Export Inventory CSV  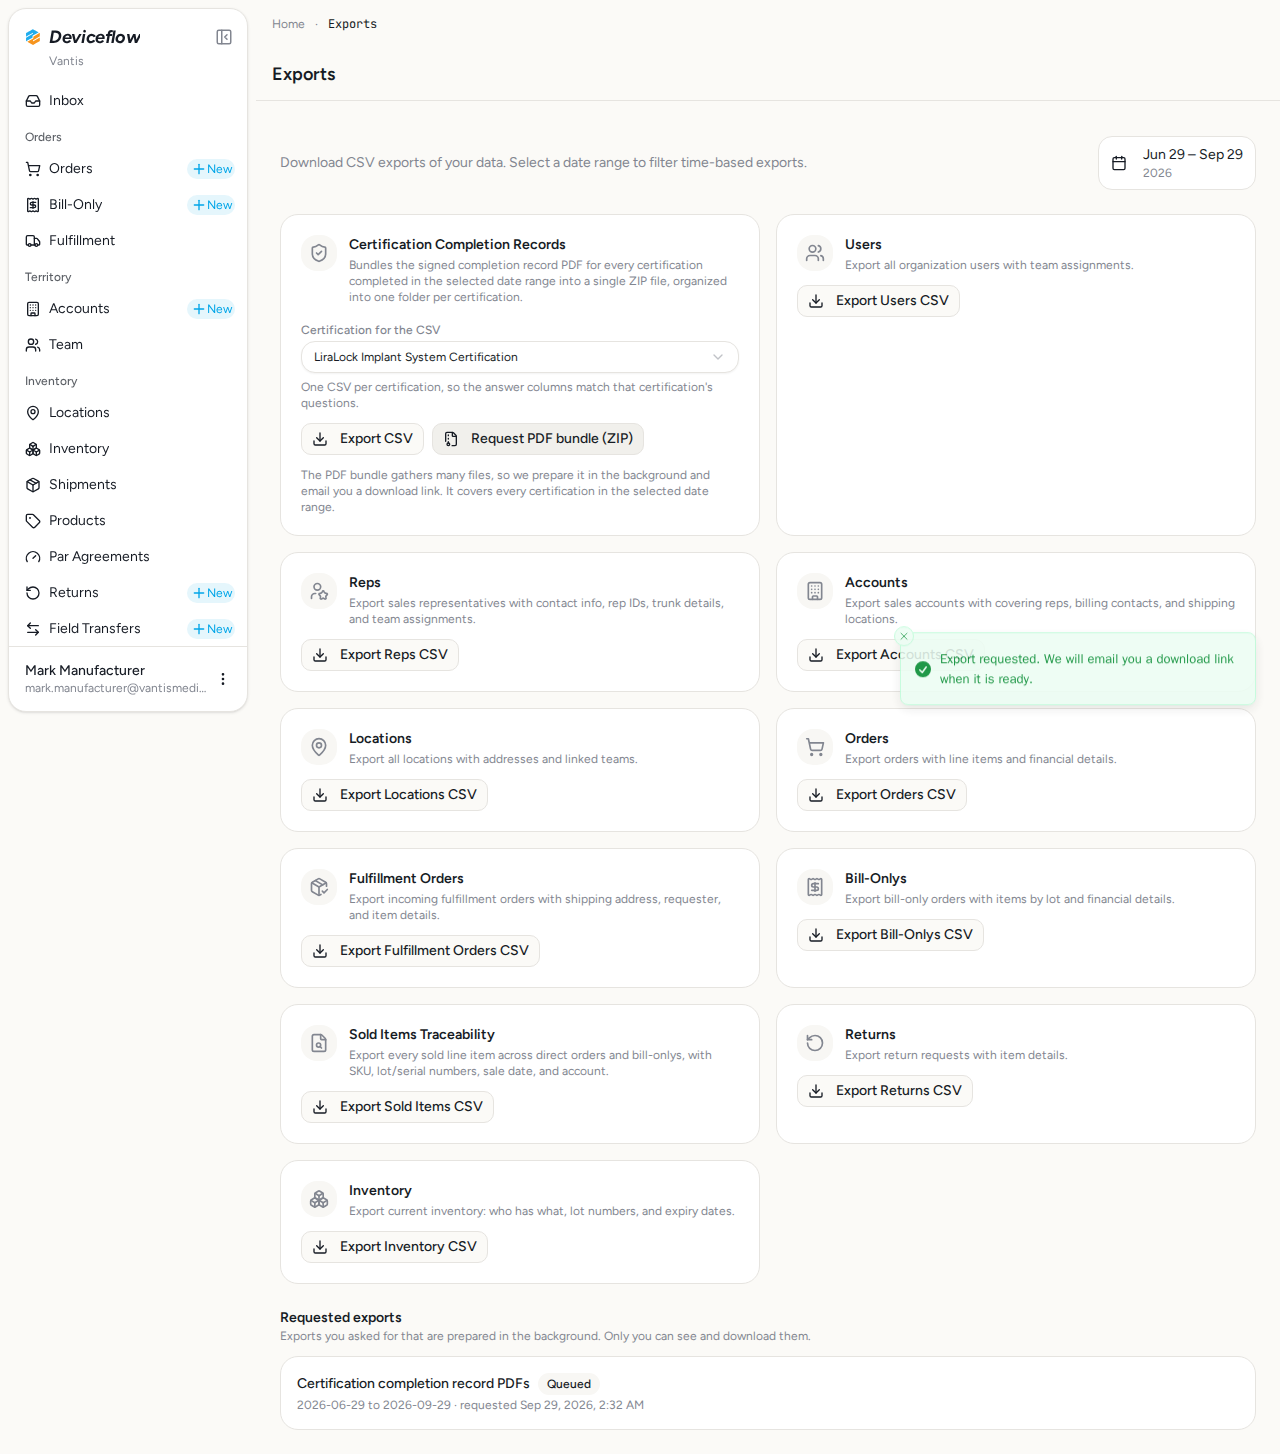click(394, 1247)
